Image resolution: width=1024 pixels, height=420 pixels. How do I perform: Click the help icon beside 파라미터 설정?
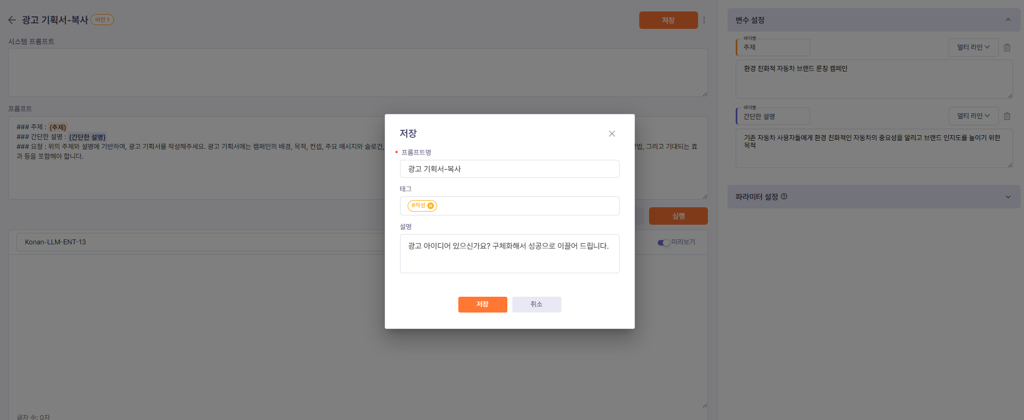[x=784, y=196]
